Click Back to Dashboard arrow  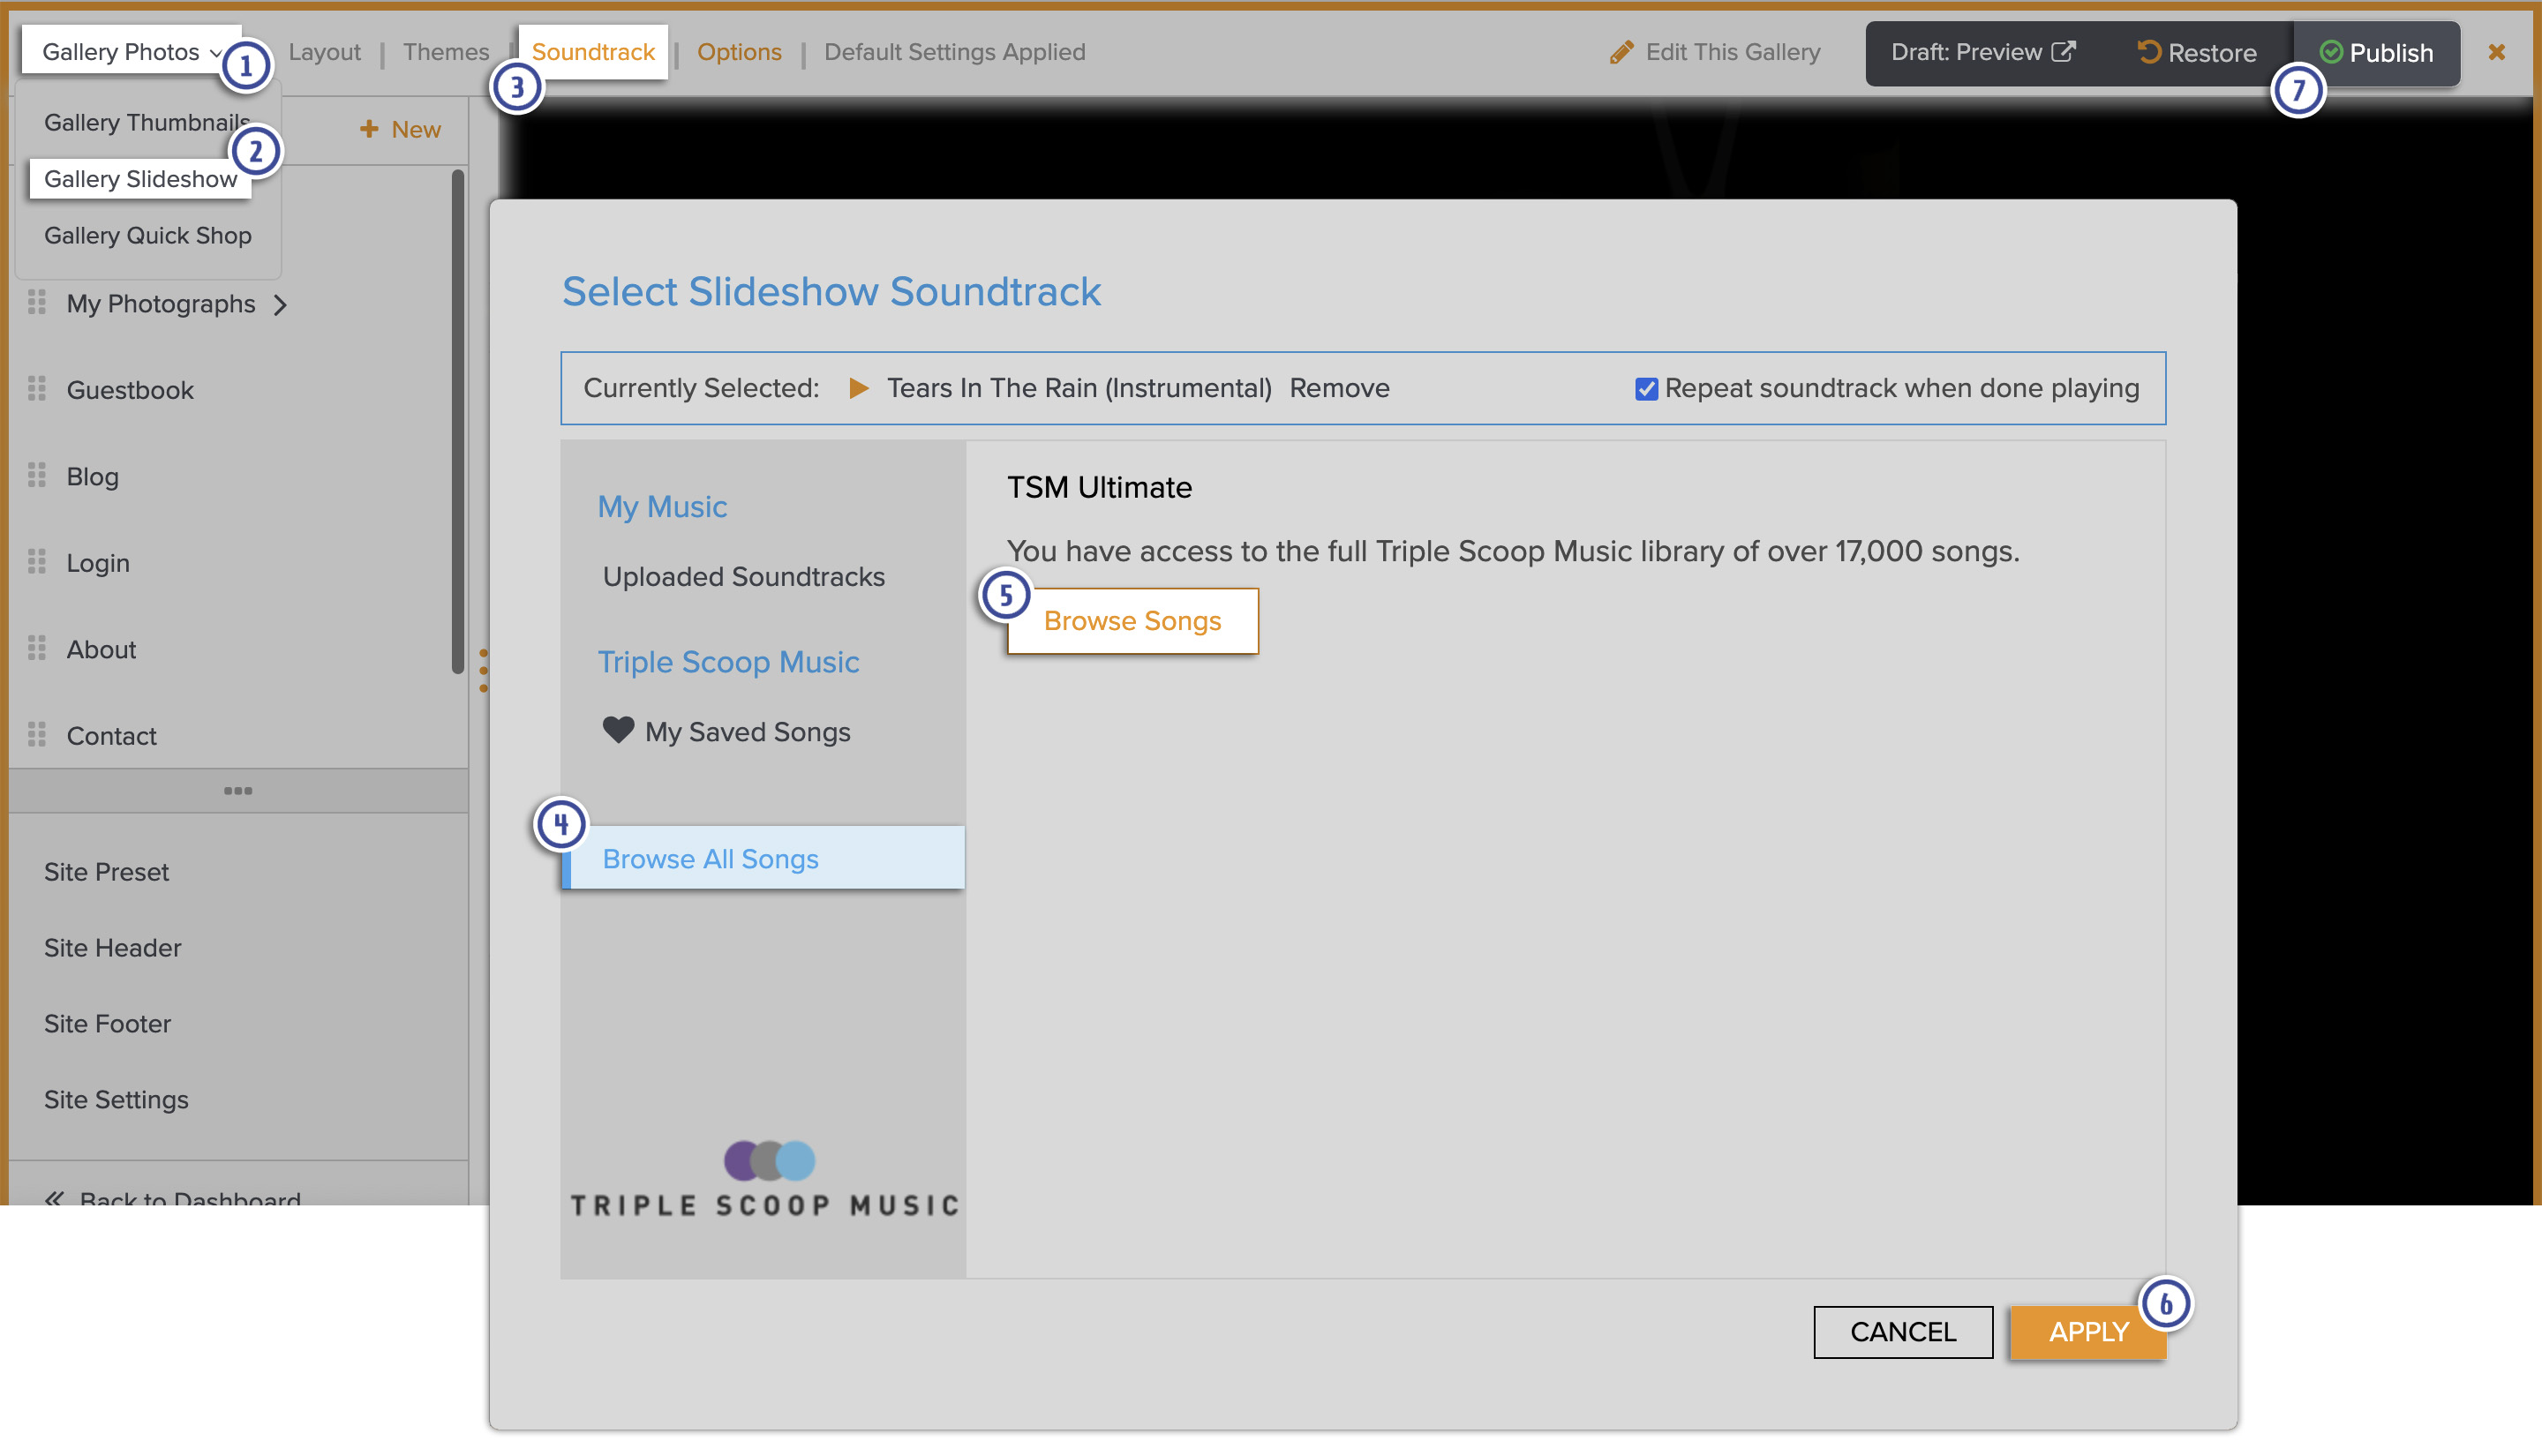pos(54,1198)
